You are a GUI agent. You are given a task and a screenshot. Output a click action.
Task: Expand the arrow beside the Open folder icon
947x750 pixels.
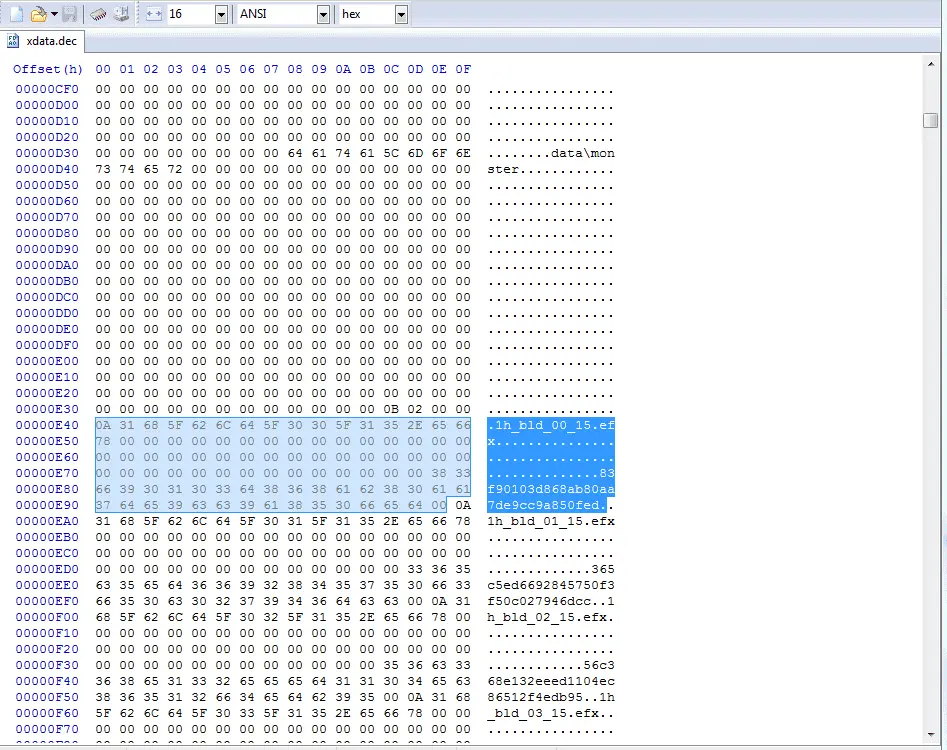(54, 13)
